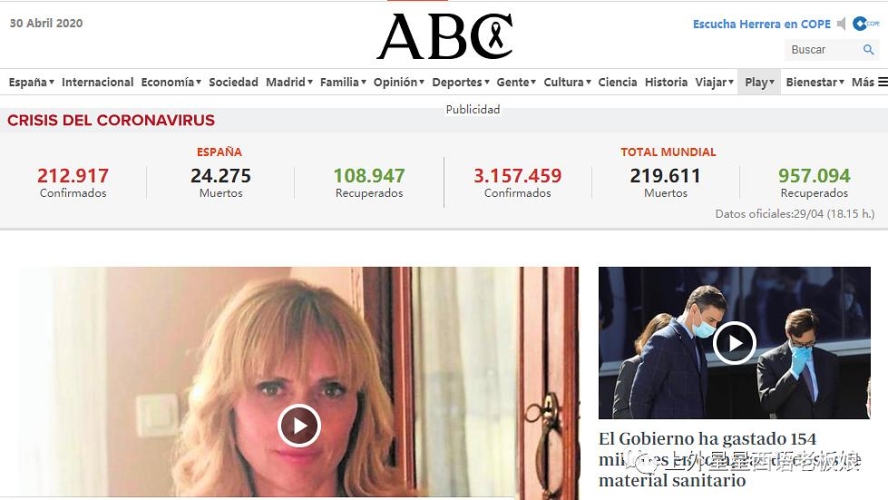The width and height of the screenshot is (888, 500).
Task: Open the Sociedad section
Action: pos(233,82)
